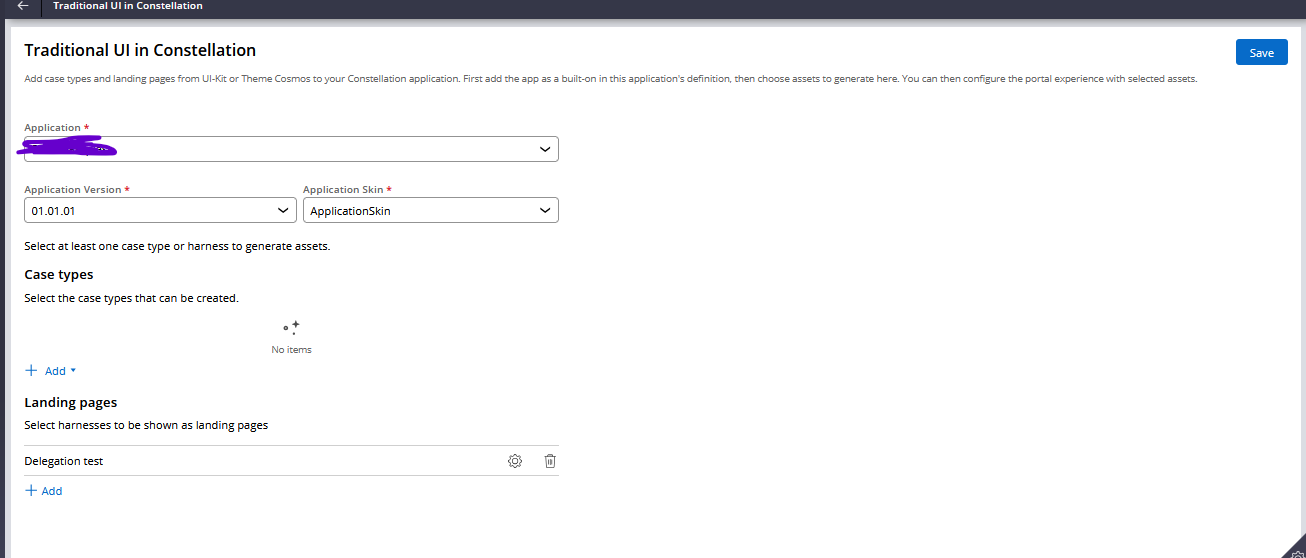Select the Delegation test row name

pyautogui.click(x=64, y=461)
